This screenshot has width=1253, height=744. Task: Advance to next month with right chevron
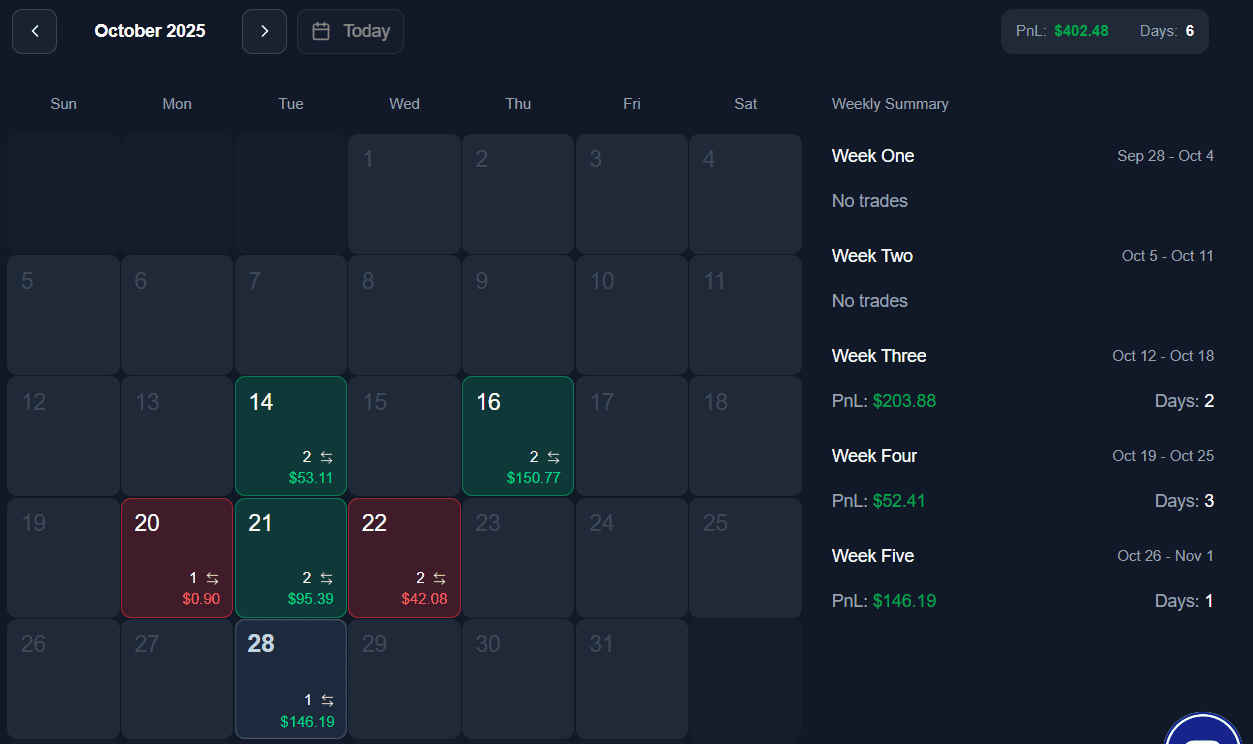[264, 31]
